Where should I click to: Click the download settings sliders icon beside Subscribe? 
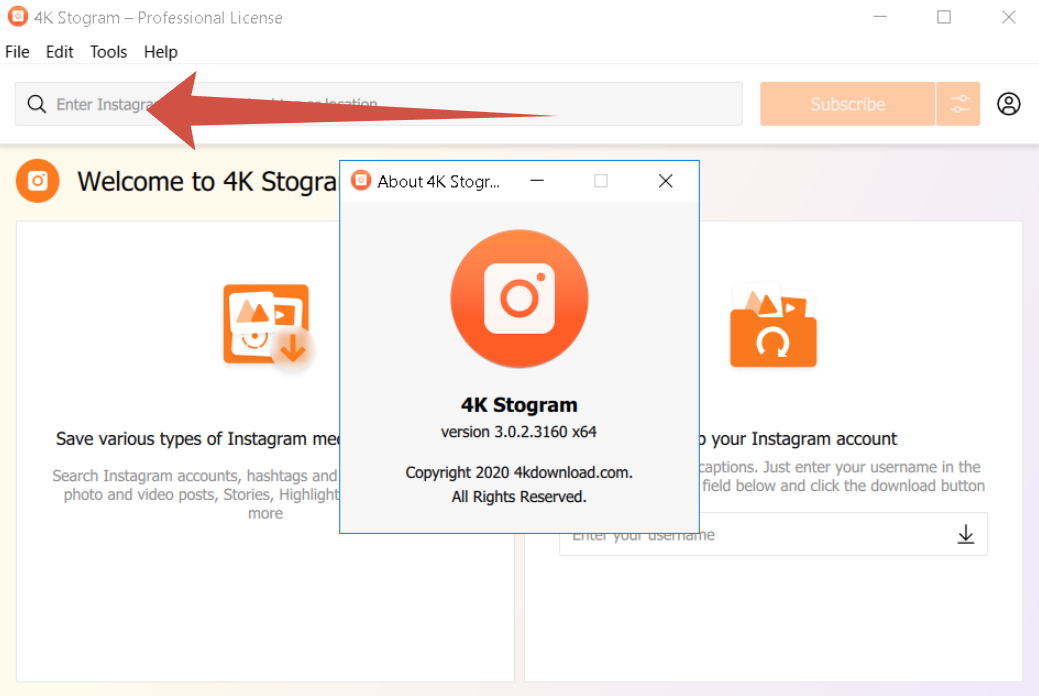959,104
